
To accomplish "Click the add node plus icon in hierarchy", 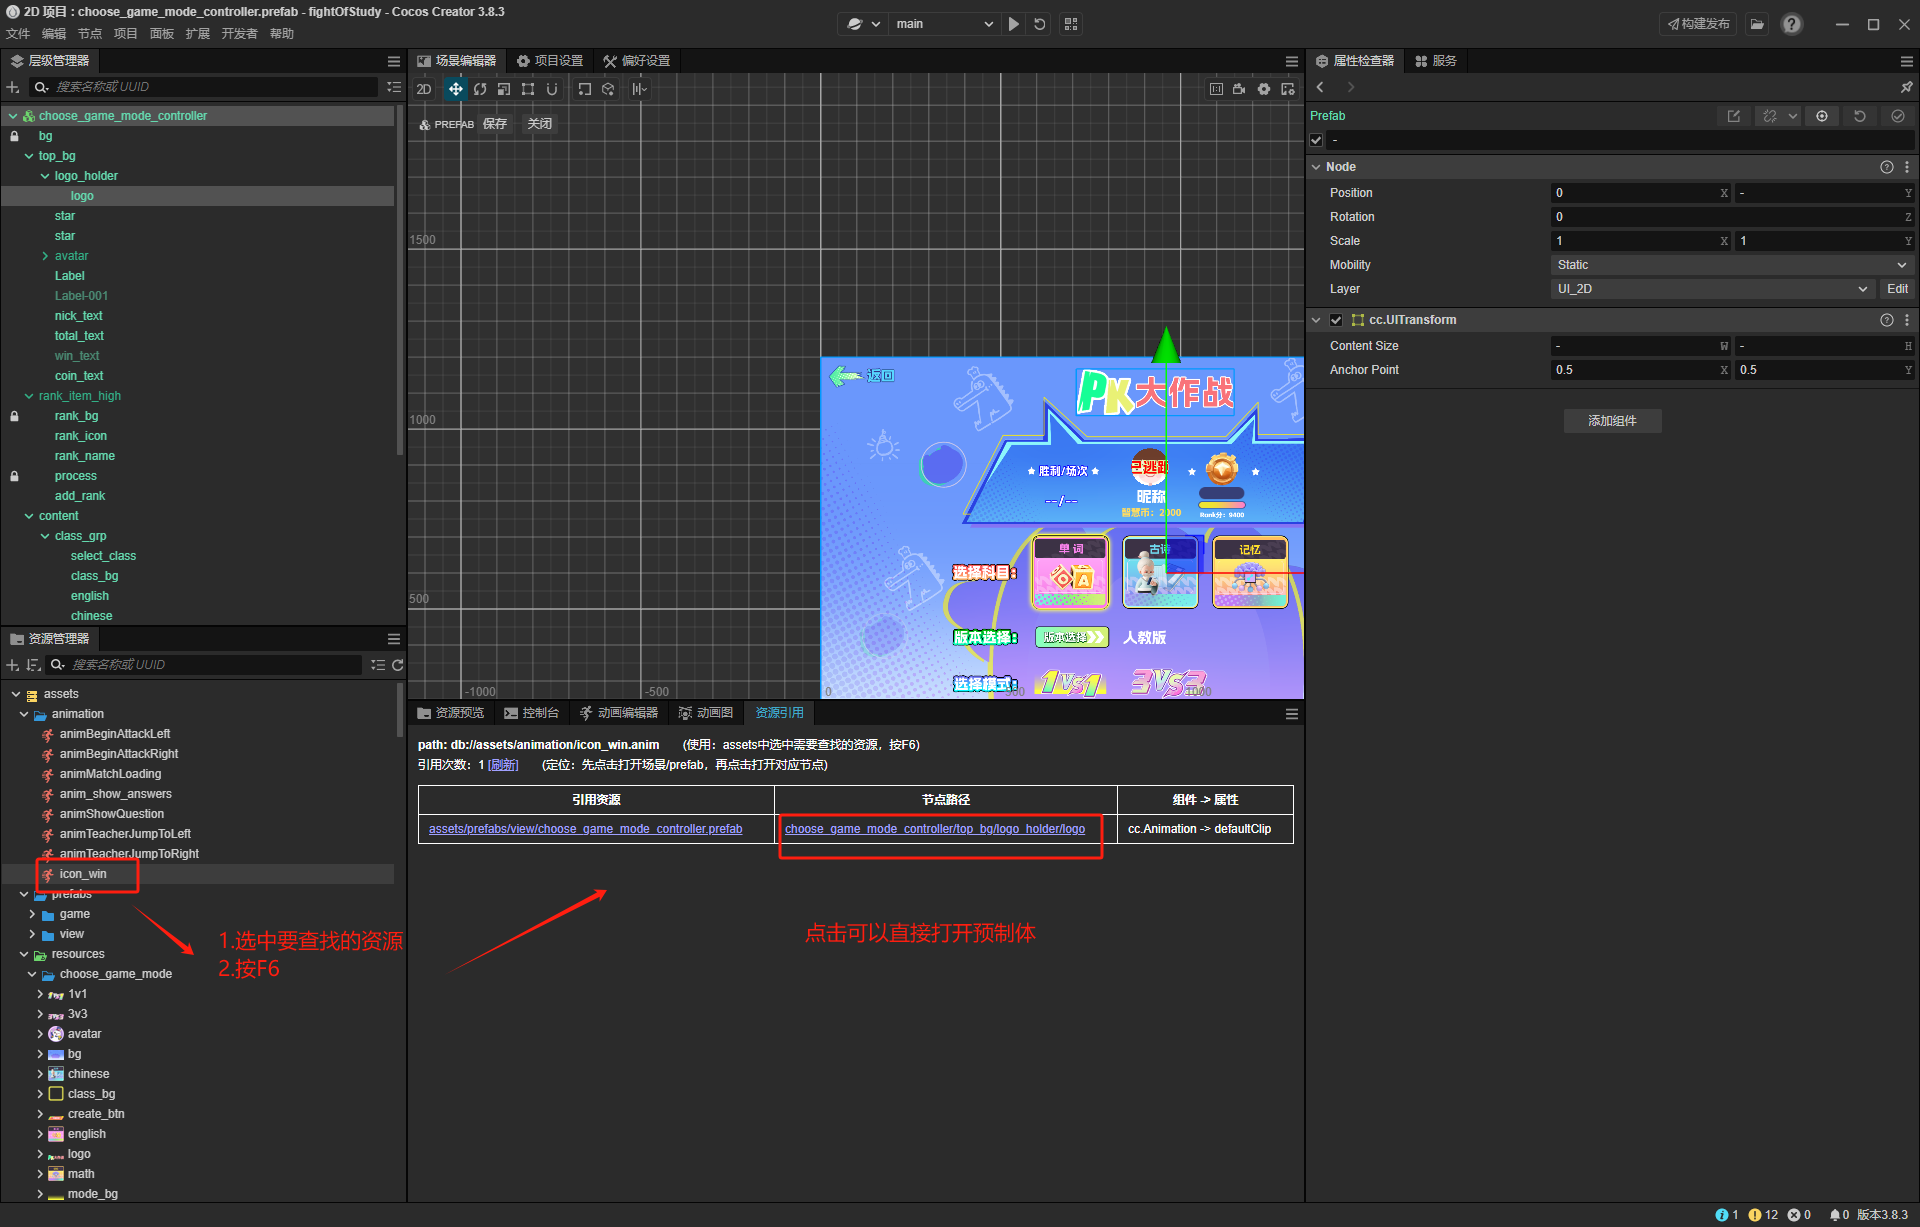I will pyautogui.click(x=13, y=88).
